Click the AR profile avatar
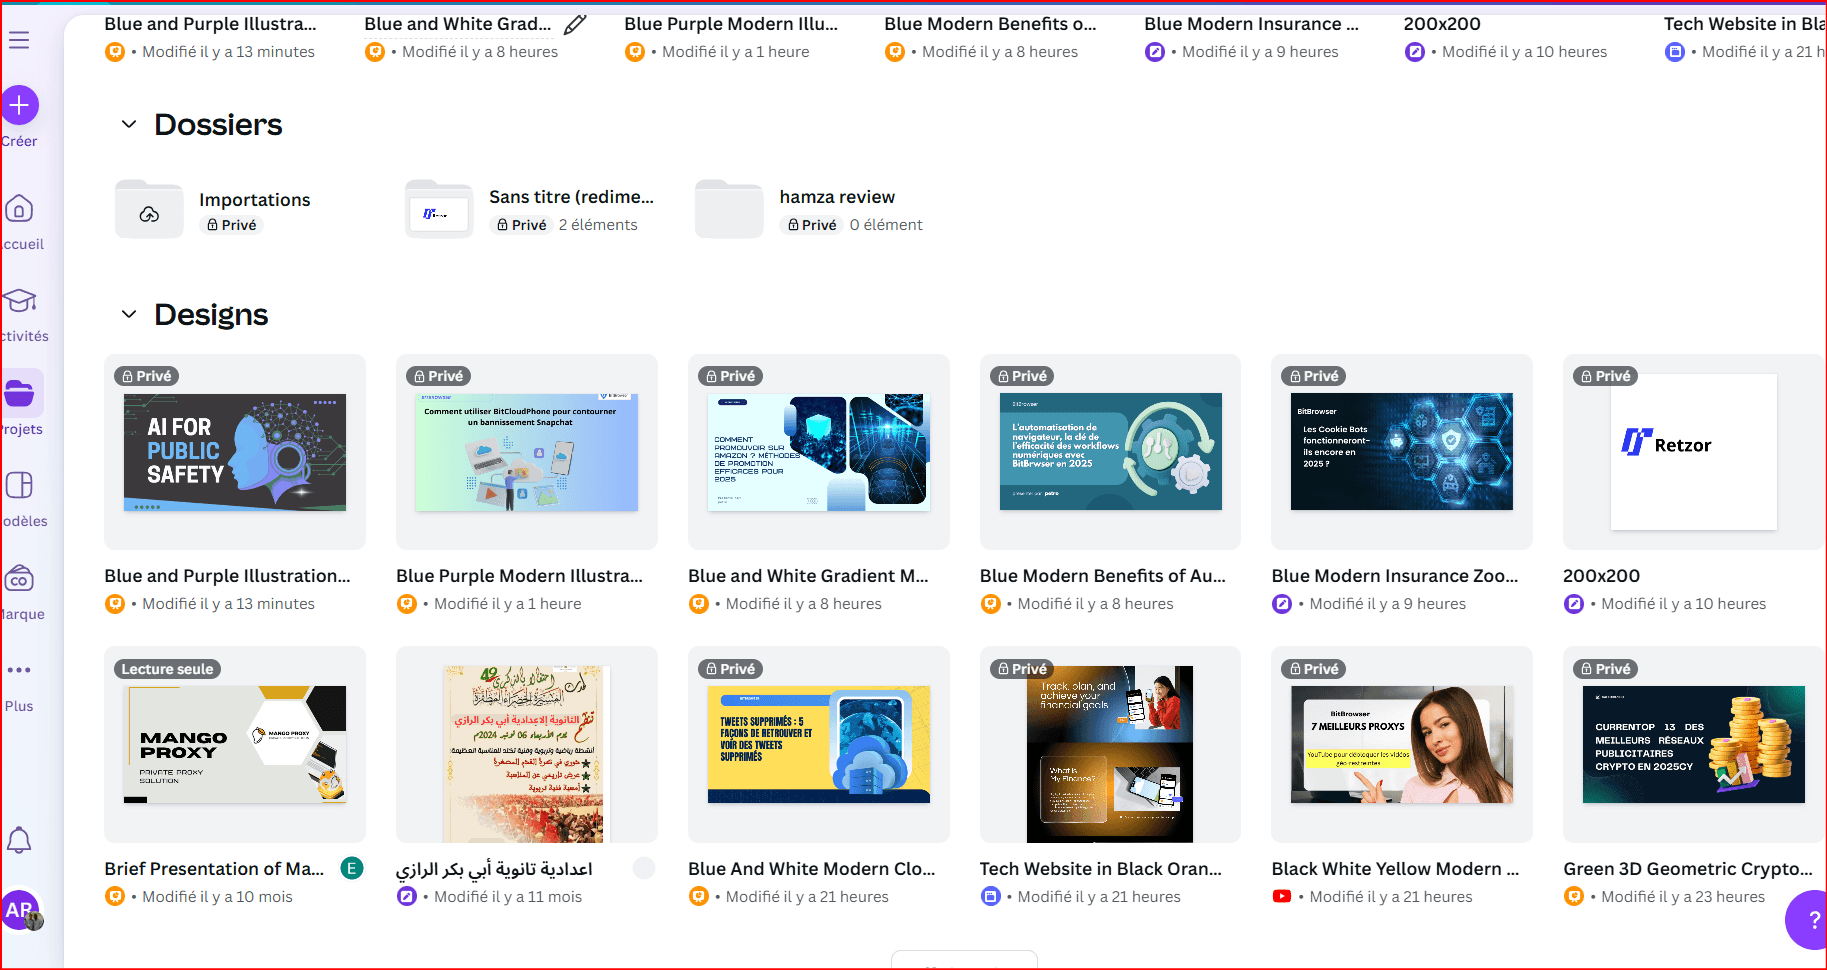The width and height of the screenshot is (1827, 970). [20, 910]
